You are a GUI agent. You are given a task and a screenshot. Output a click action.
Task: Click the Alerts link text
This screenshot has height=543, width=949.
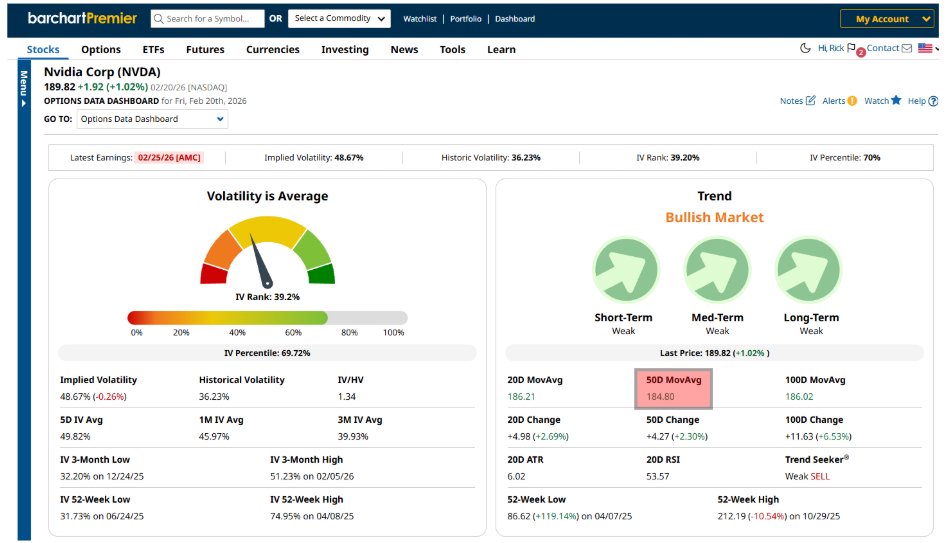tap(833, 101)
